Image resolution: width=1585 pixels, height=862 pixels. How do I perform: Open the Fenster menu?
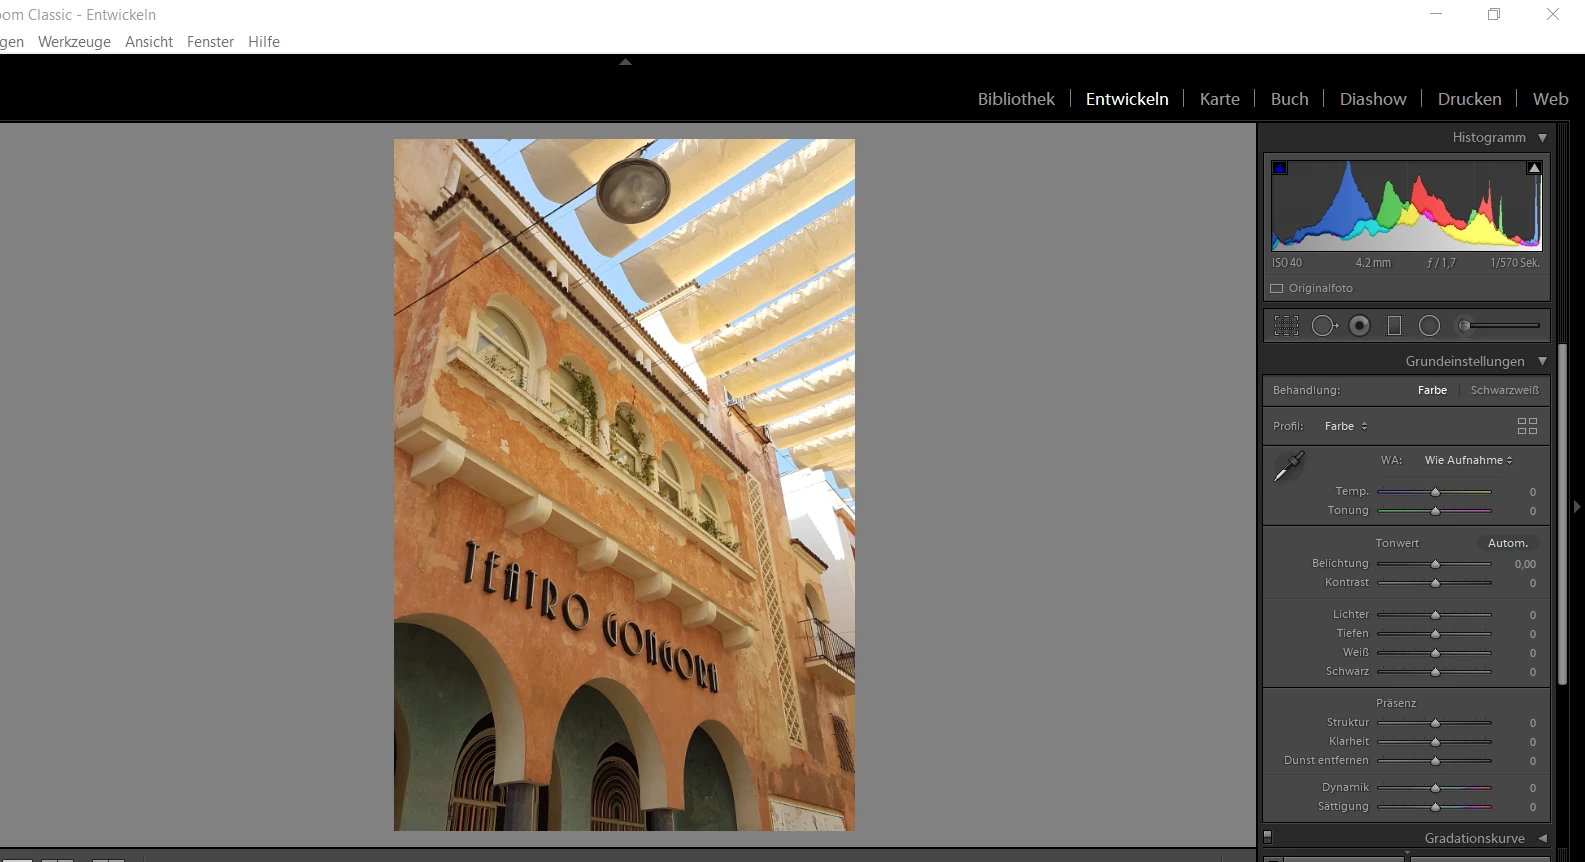tap(210, 42)
